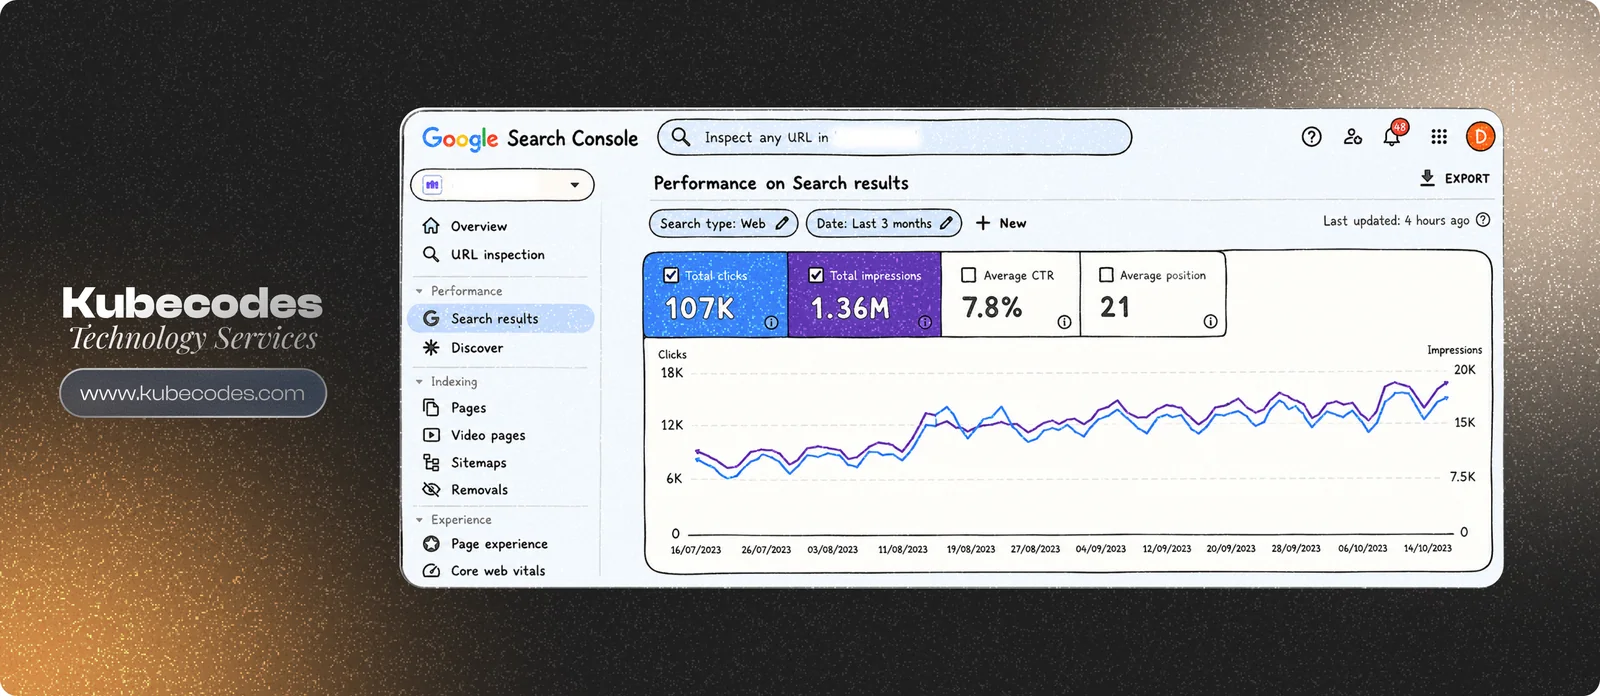Edit the Date filter pencil icon
The width and height of the screenshot is (1600, 696).
pyautogui.click(x=946, y=223)
